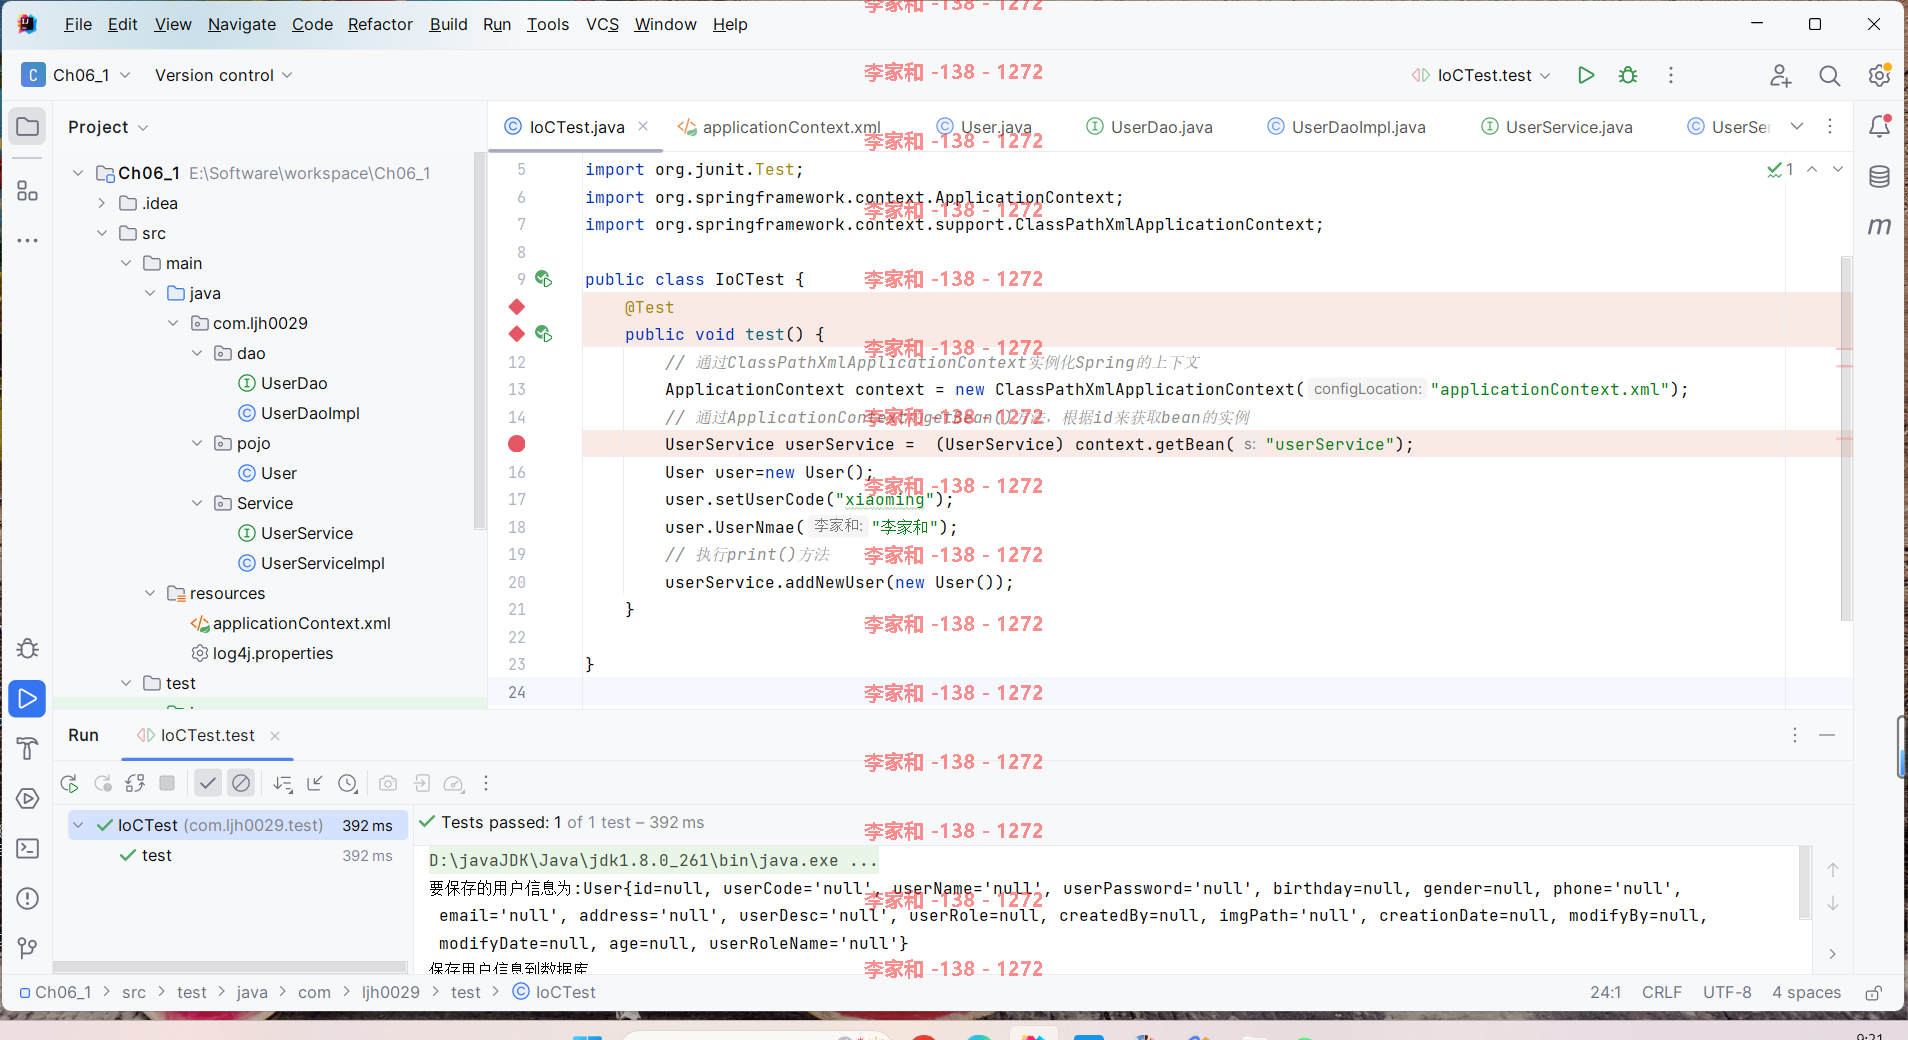Close the IoCTest.test run tab
This screenshot has width=1908, height=1040.
click(x=275, y=735)
